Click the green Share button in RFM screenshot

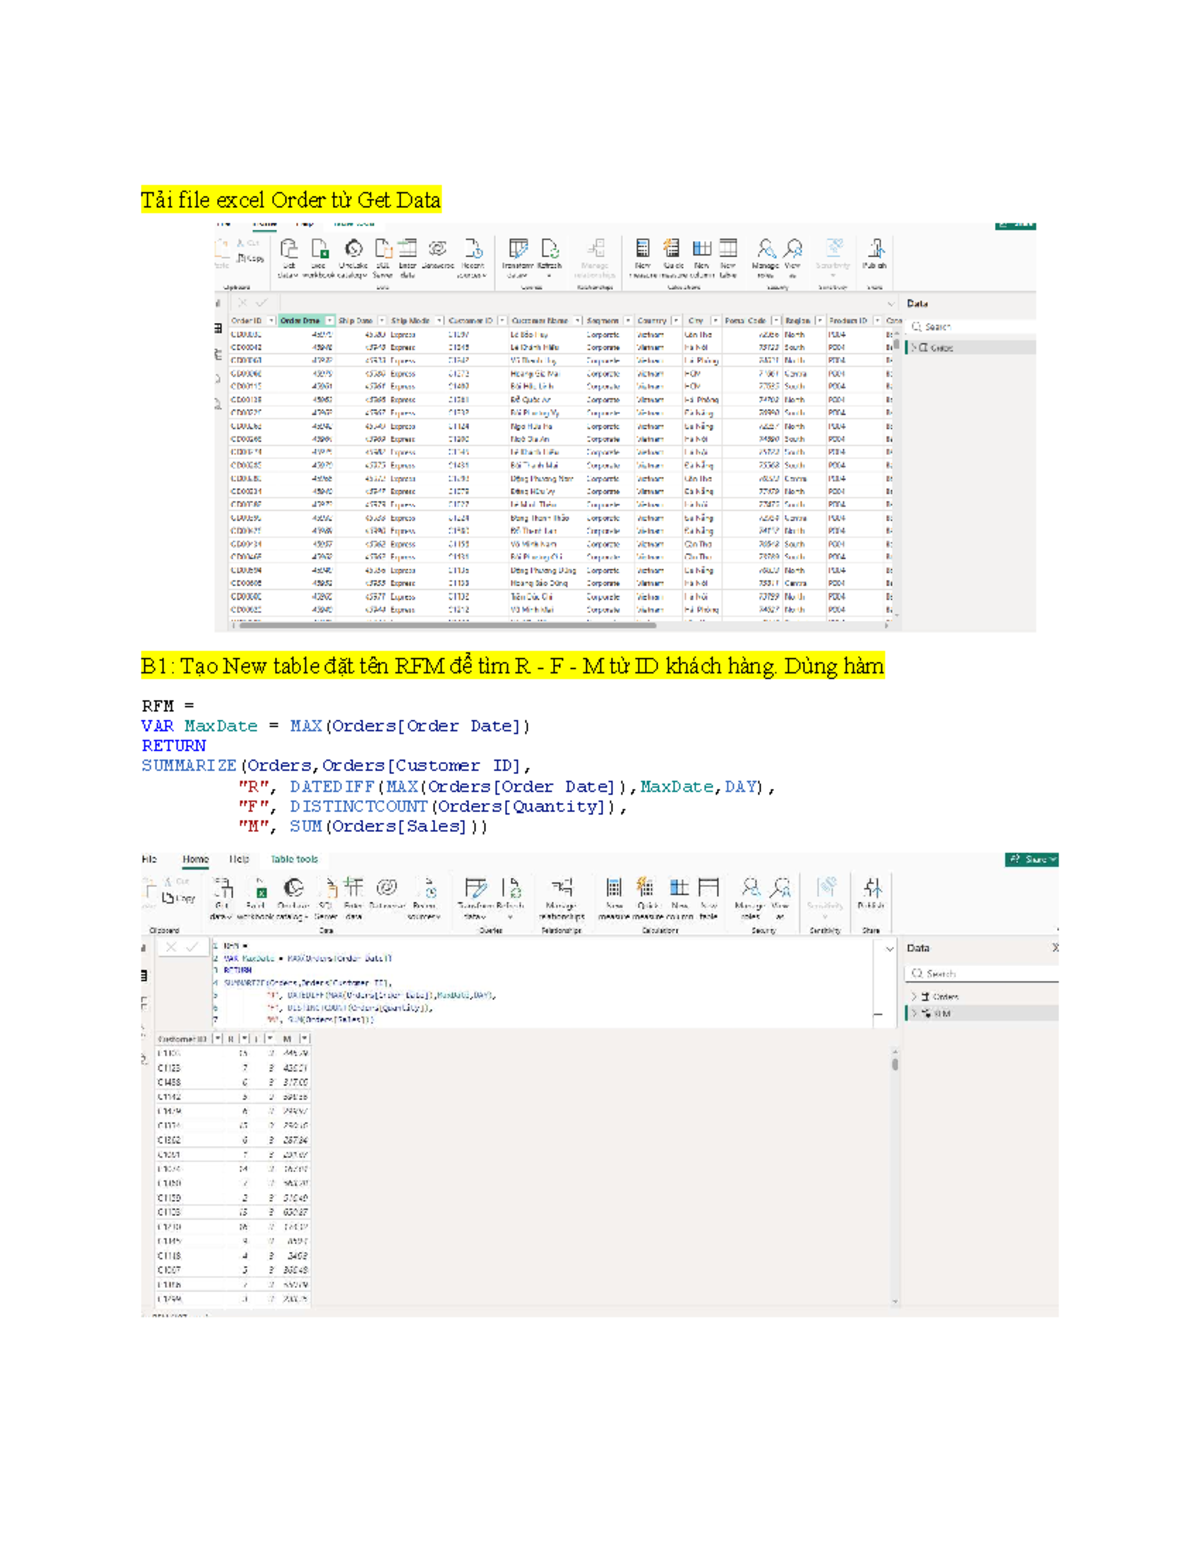(1032, 859)
